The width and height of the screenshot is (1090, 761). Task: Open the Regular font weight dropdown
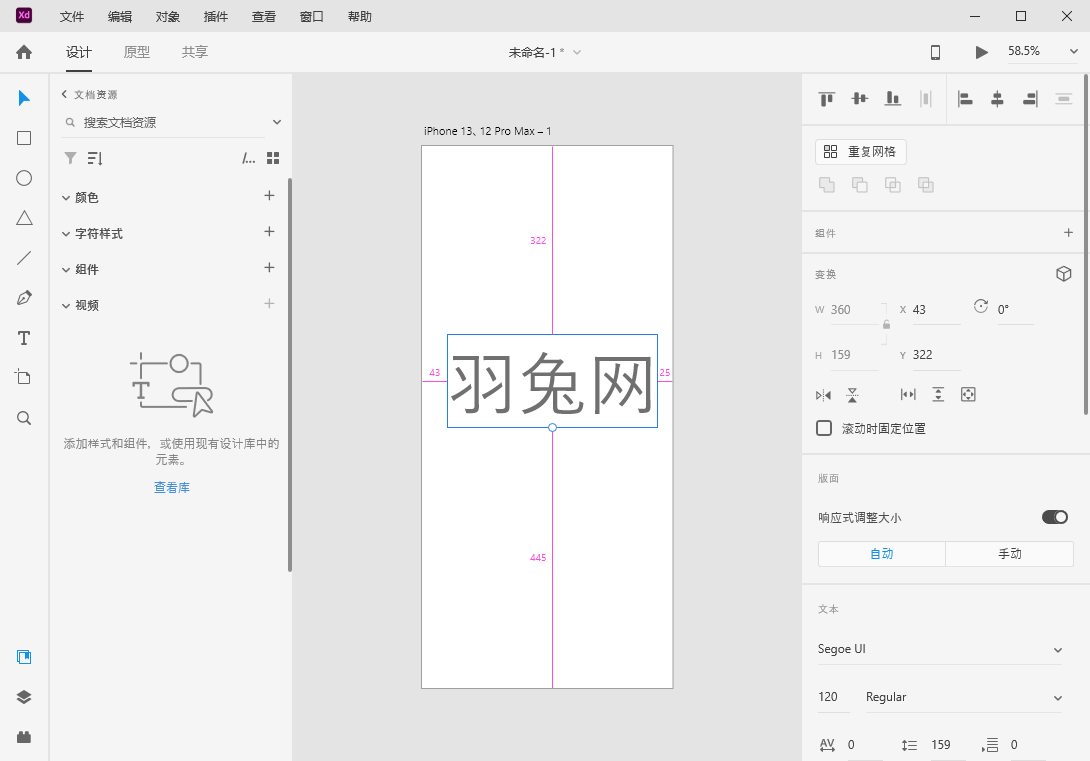962,697
